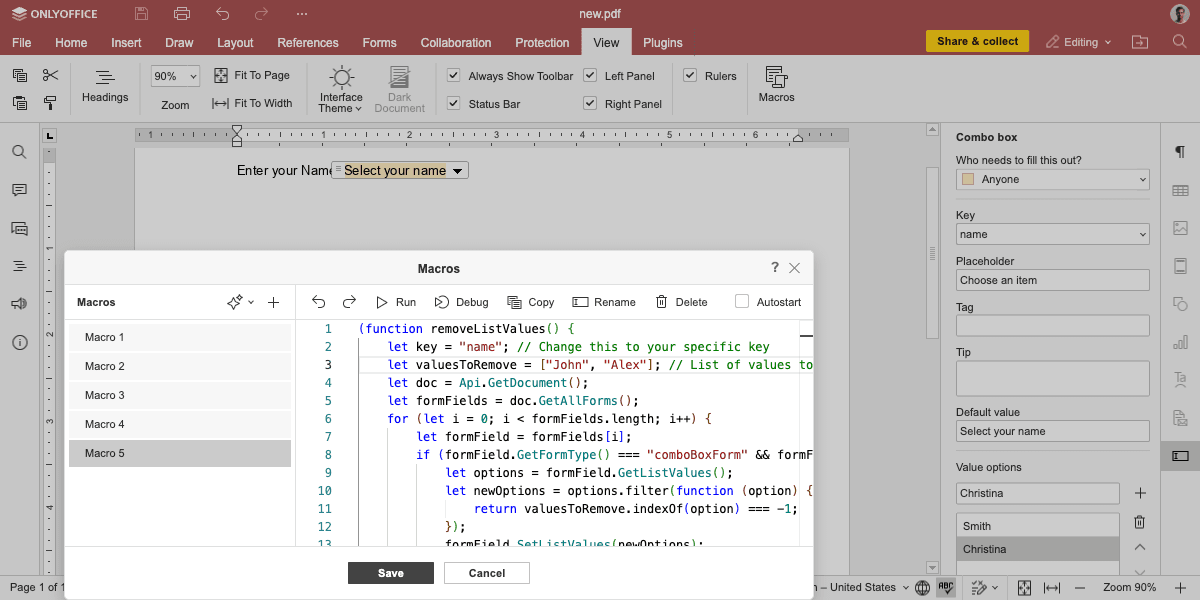Select Macro 3 in the macros list
This screenshot has height=600, width=1200.
[x=180, y=395]
